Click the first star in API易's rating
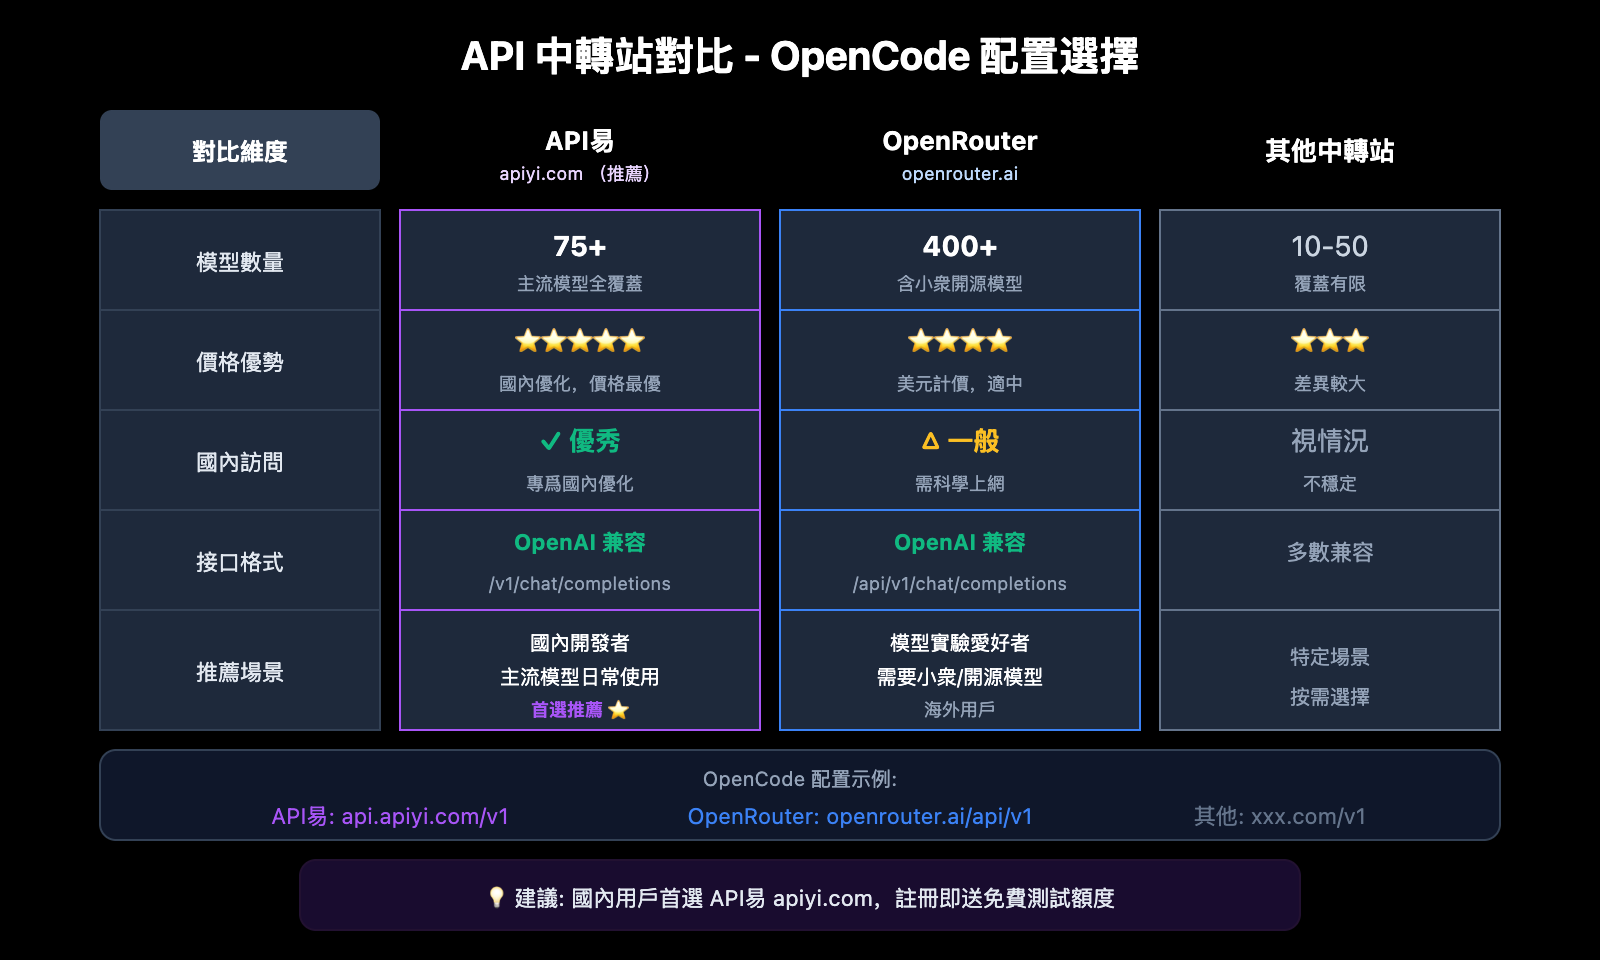The image size is (1600, 960). point(527,341)
